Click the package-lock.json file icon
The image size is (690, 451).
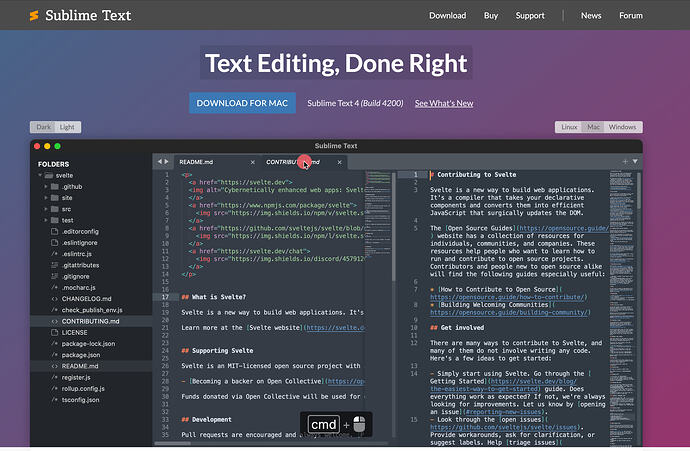point(55,344)
